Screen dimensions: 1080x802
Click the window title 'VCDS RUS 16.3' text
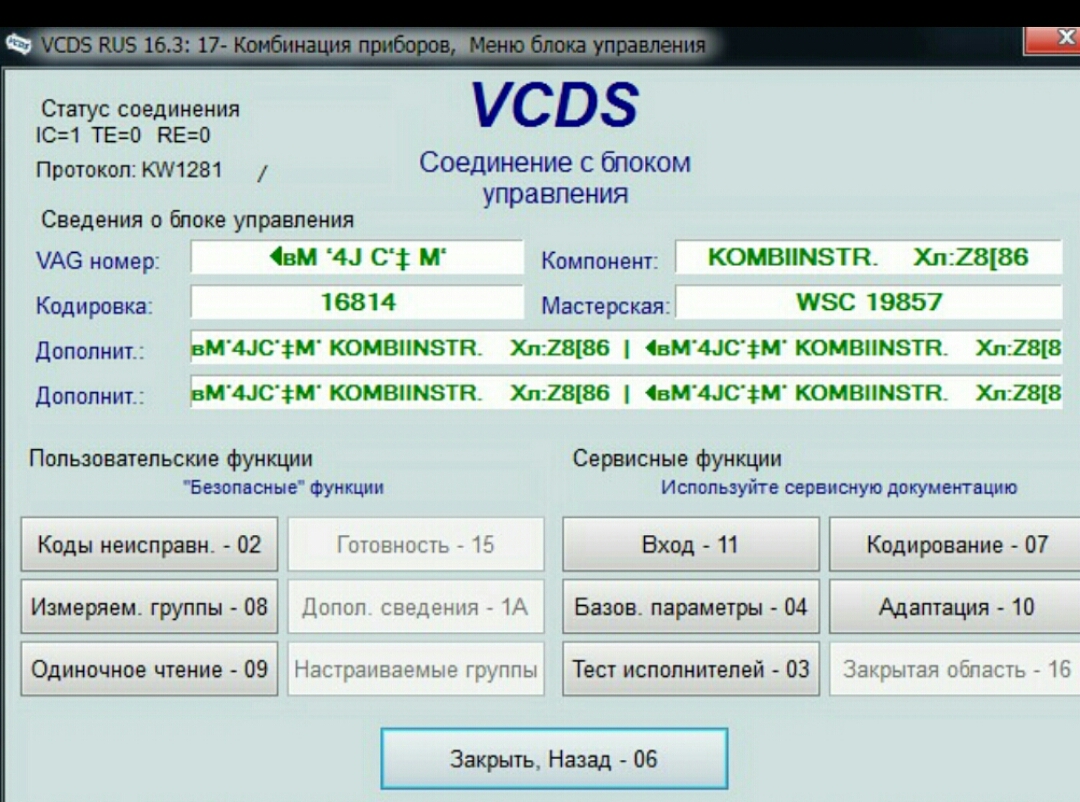coord(373,46)
